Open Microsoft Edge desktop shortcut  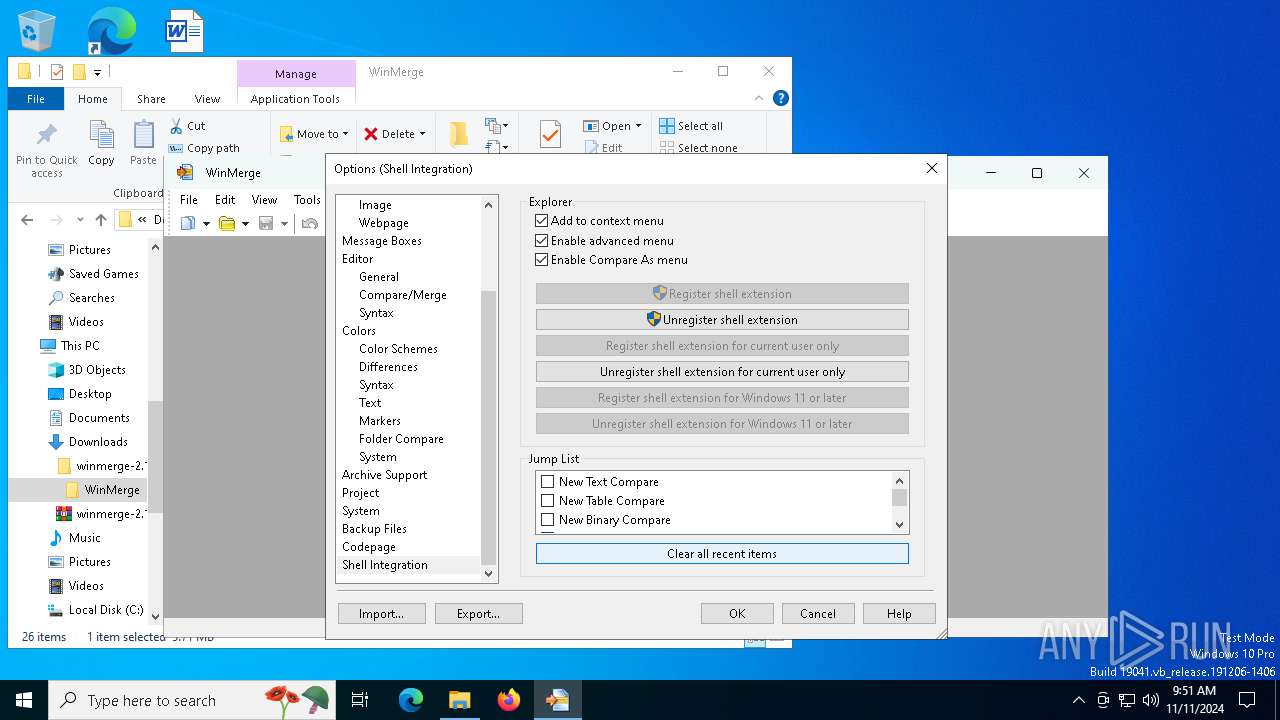click(111, 31)
